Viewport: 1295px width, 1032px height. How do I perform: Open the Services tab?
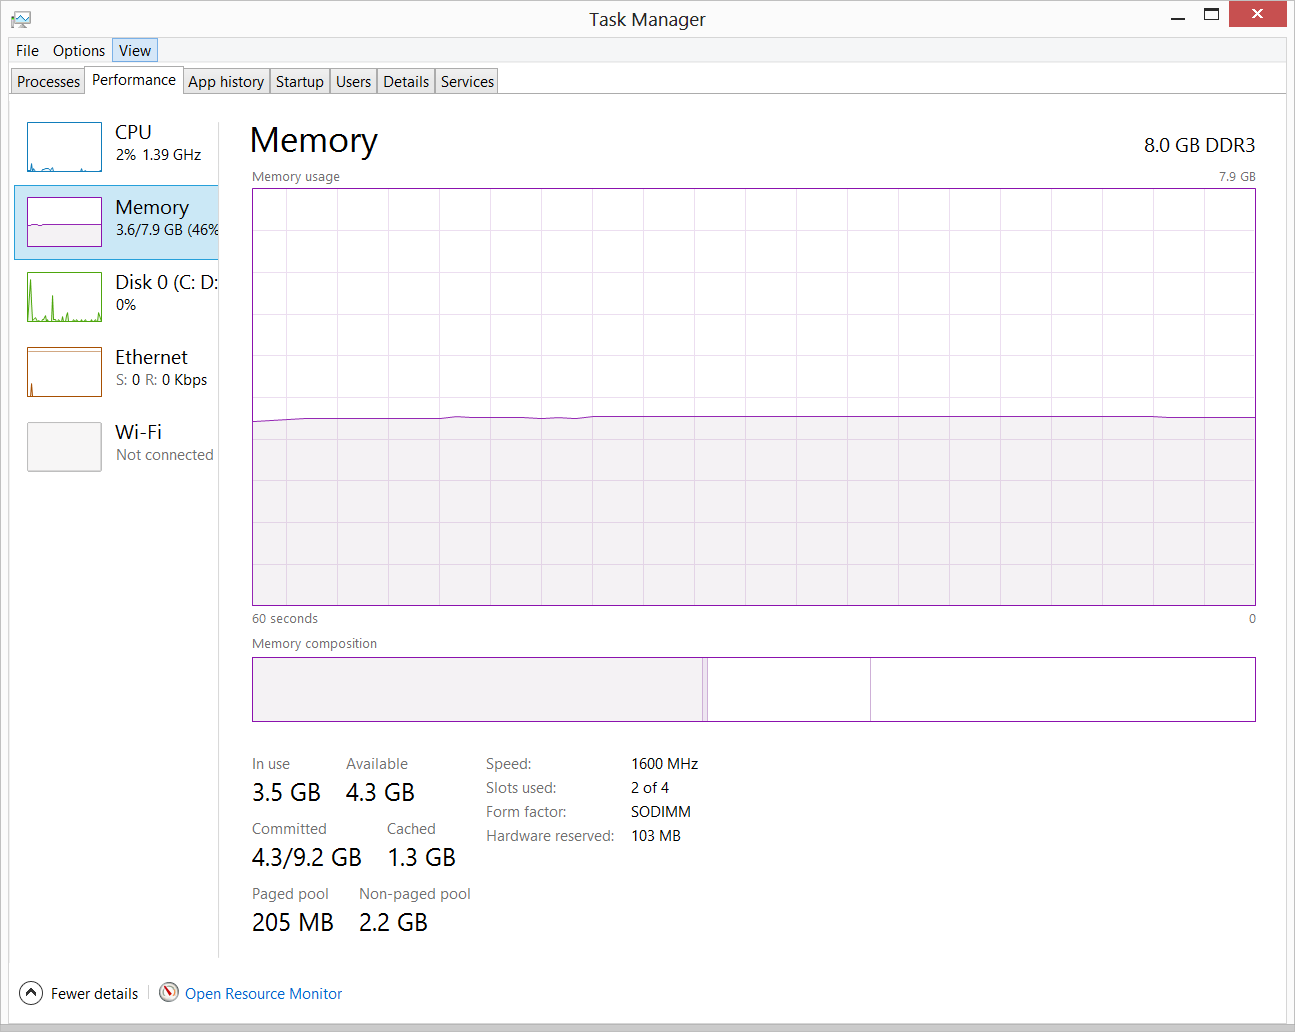pos(467,82)
